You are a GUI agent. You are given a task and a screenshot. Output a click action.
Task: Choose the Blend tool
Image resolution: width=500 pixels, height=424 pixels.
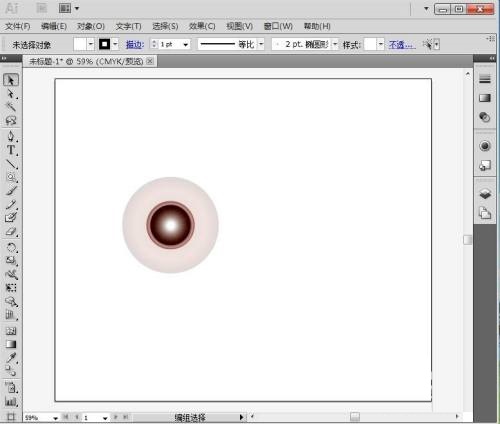click(x=11, y=371)
